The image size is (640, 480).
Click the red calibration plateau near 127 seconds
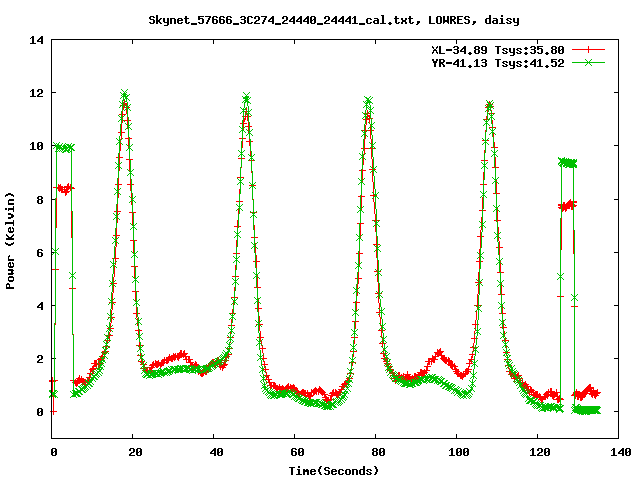coord(567,206)
